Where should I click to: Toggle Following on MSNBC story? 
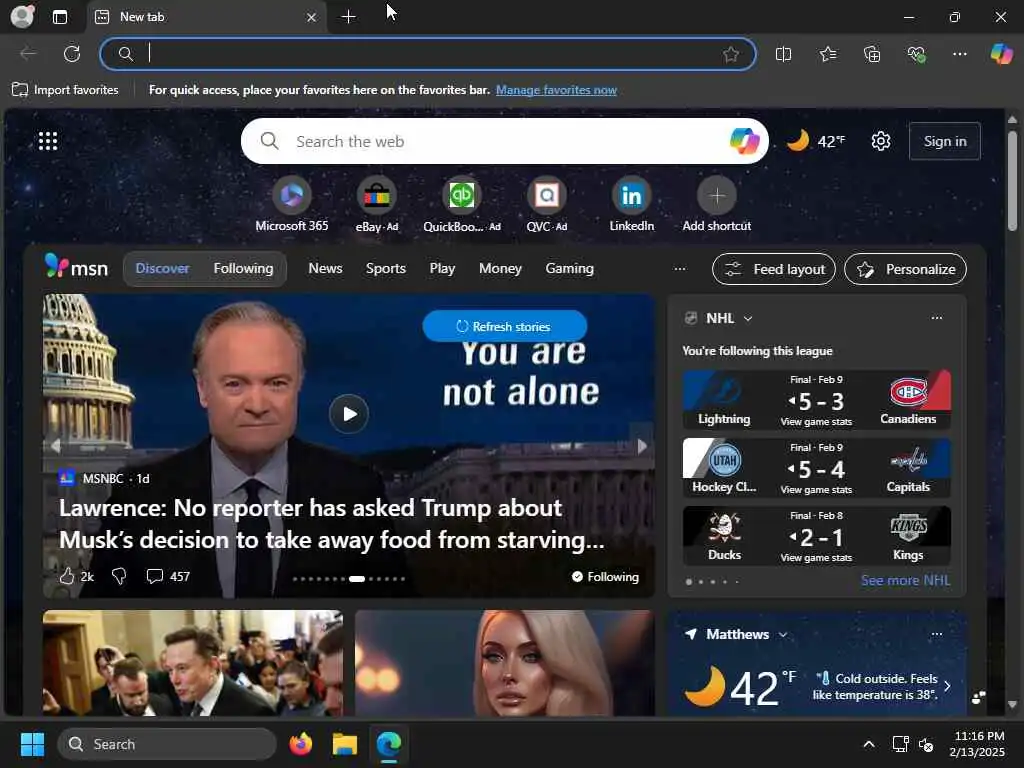point(605,577)
